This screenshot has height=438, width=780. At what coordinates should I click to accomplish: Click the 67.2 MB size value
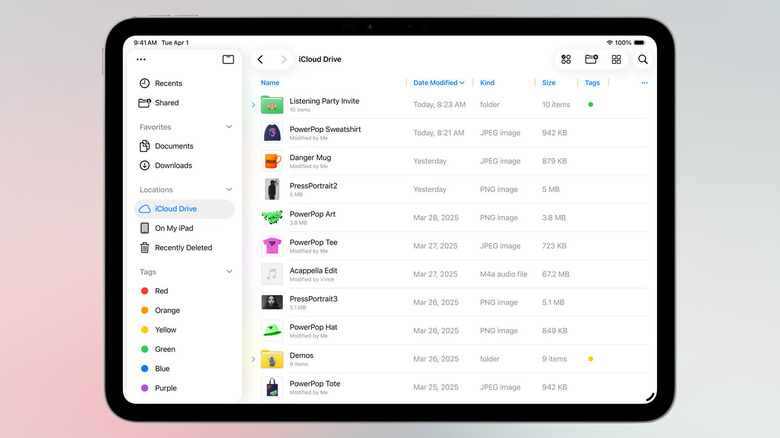[556, 274]
